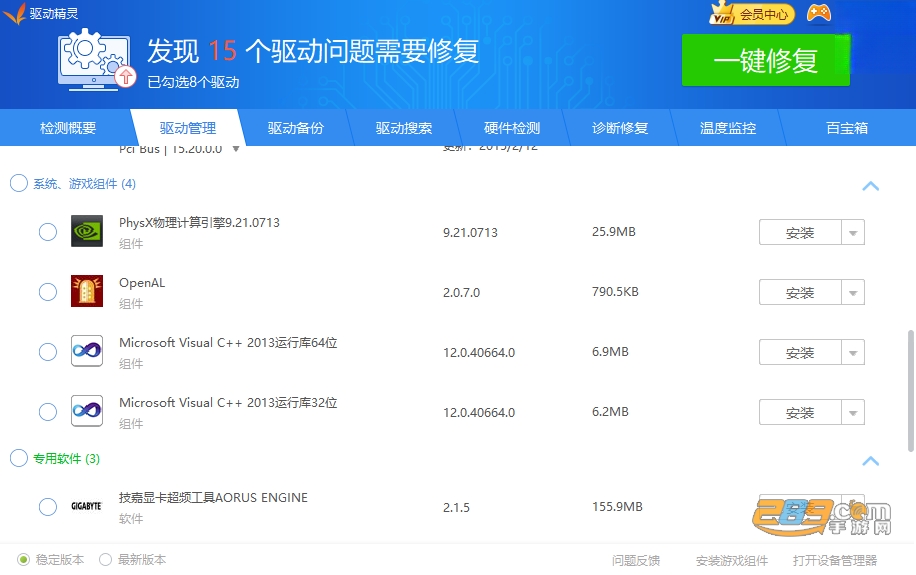
Task: Click the Driver Genius (驱动精灵) logo icon
Action: point(14,13)
